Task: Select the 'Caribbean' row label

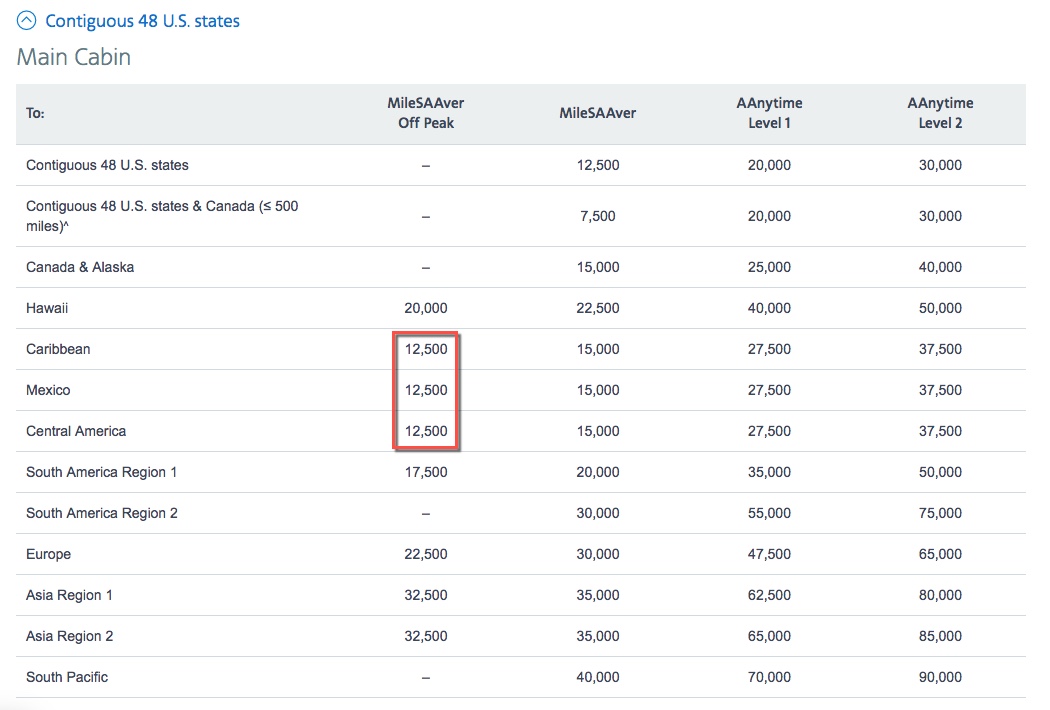Action: point(58,349)
